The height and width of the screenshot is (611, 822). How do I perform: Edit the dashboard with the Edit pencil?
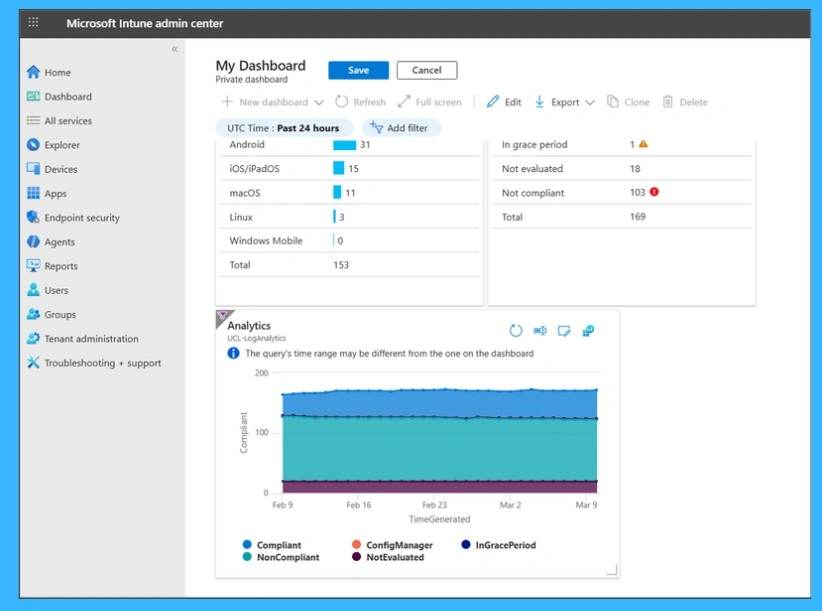[503, 101]
